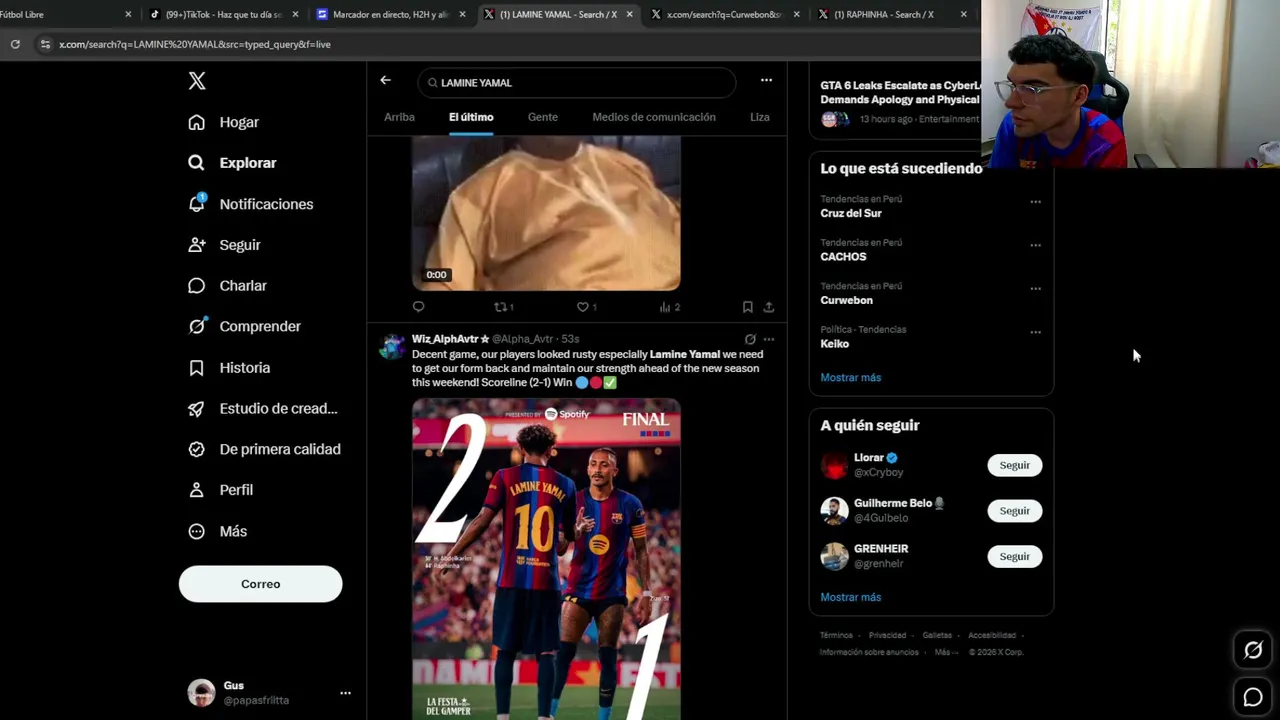1280x720 pixels.
Task: Open Notificaciones bell icon
Action: point(197,203)
